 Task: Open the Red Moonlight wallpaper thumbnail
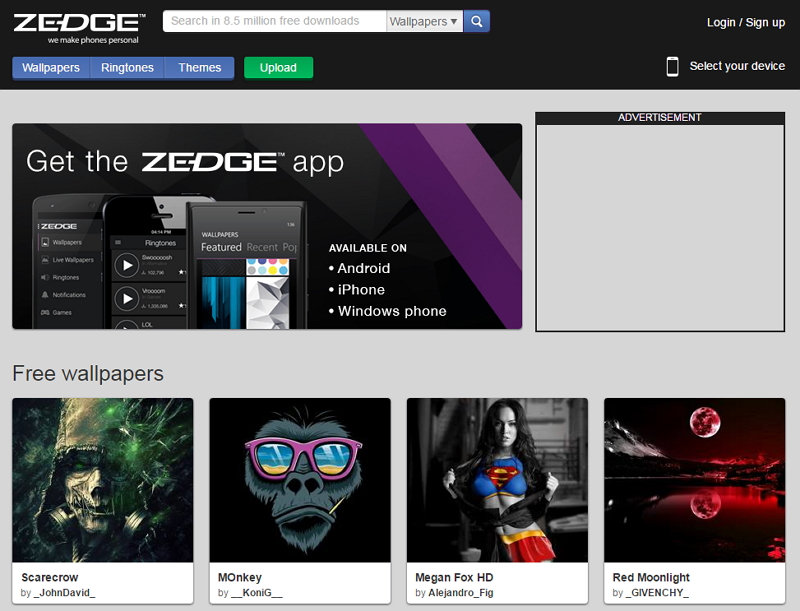(694, 480)
